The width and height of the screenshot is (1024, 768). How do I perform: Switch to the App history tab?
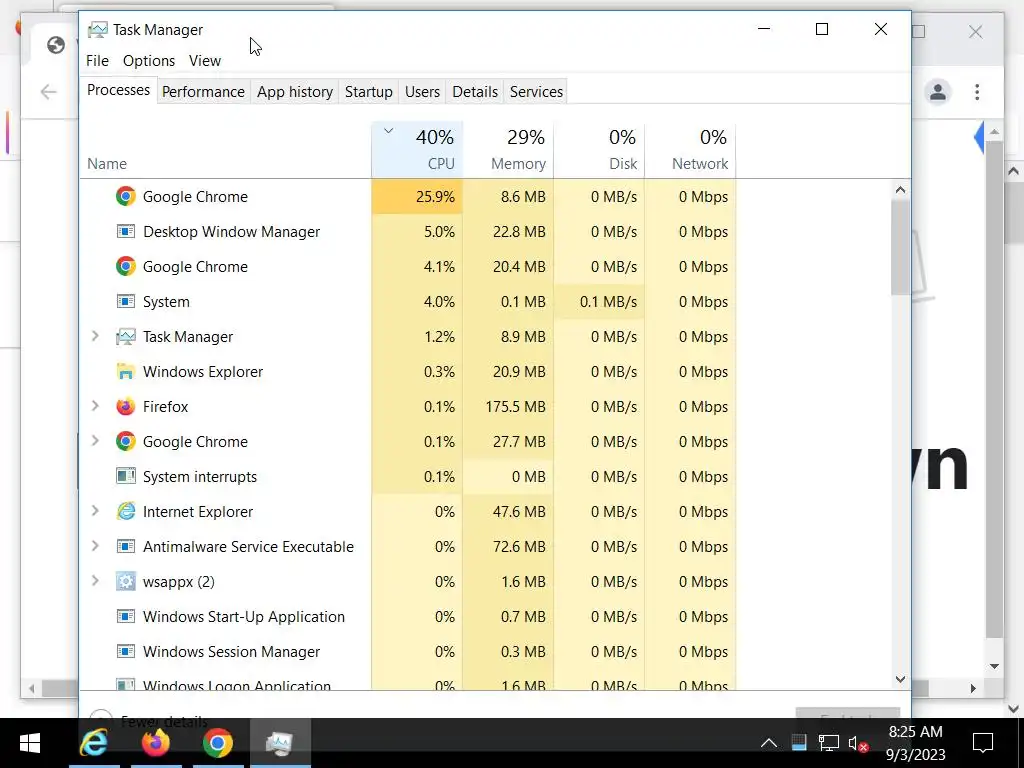[x=295, y=91]
